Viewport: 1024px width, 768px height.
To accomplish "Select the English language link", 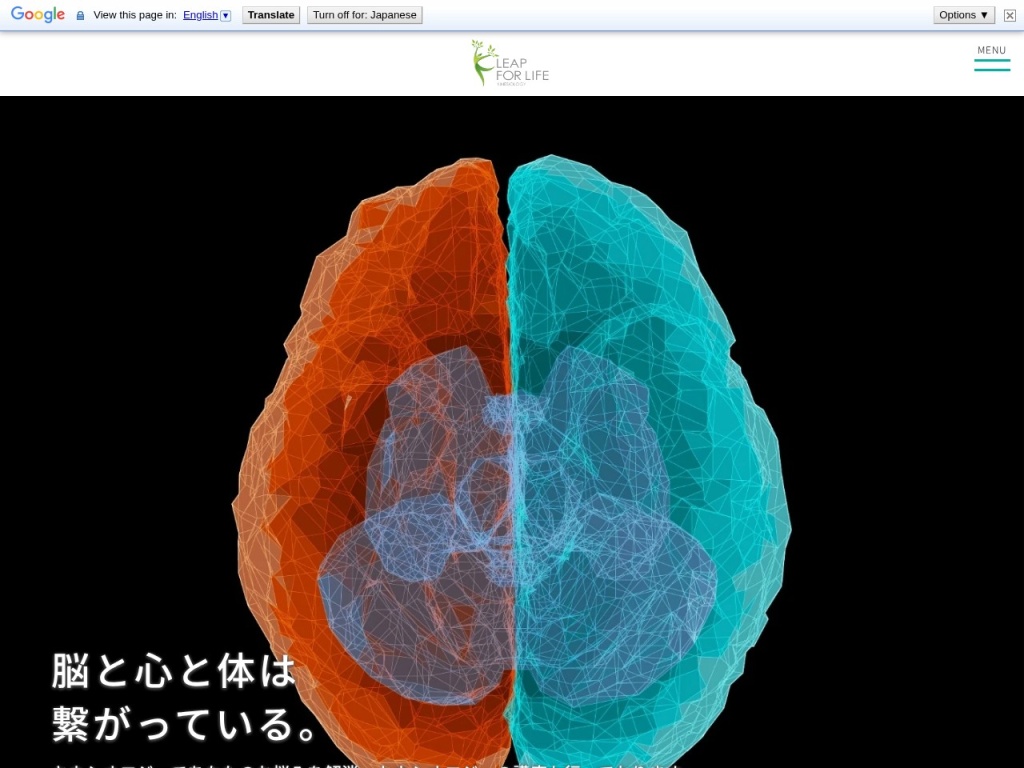I will pyautogui.click(x=200, y=16).
